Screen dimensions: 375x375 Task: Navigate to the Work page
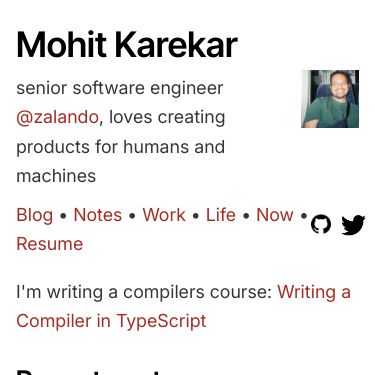pyautogui.click(x=164, y=215)
